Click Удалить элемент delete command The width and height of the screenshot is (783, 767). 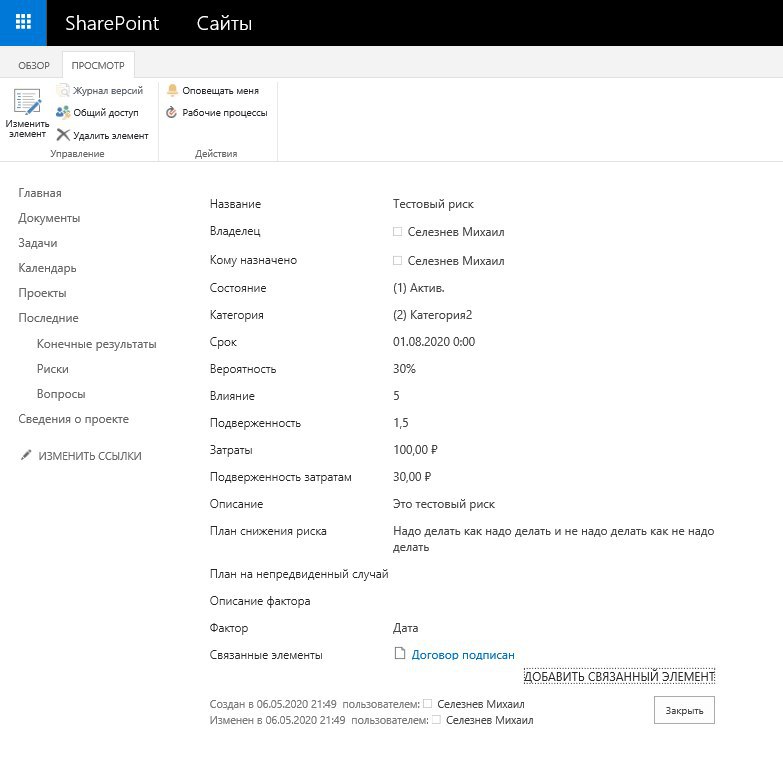click(x=102, y=135)
